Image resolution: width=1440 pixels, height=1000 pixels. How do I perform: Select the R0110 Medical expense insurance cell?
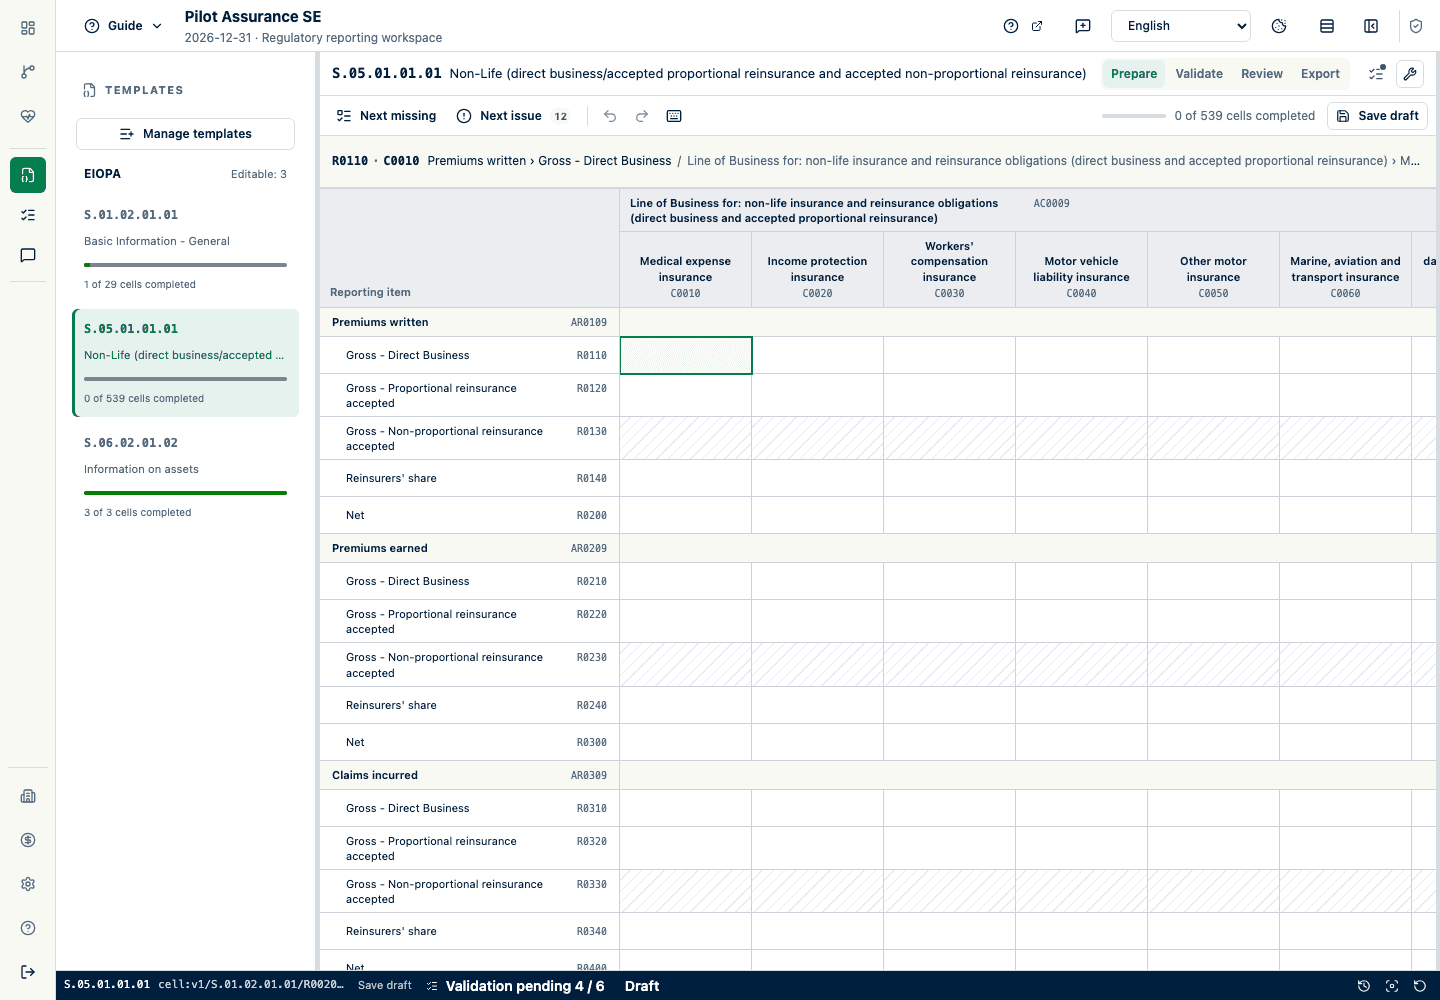tap(686, 355)
